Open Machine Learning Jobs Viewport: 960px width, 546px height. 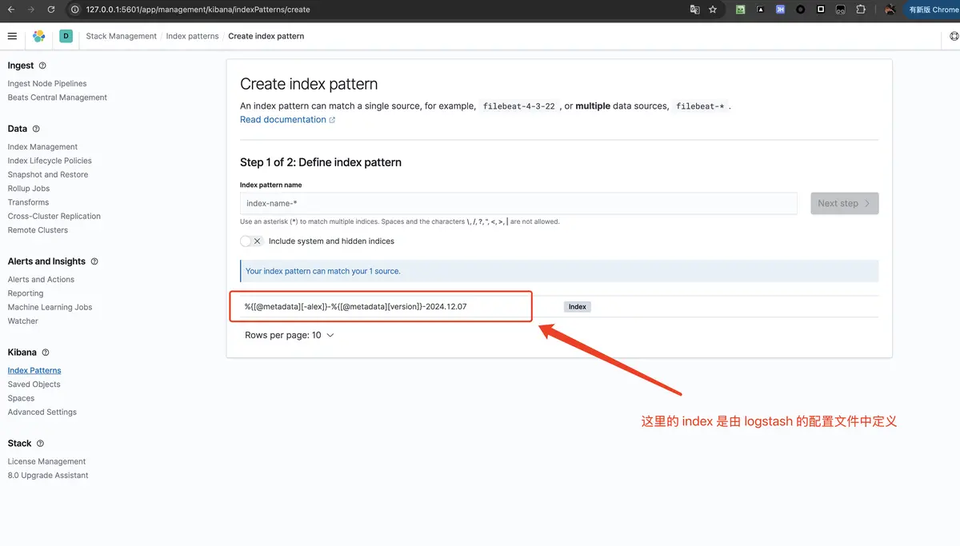[50, 307]
